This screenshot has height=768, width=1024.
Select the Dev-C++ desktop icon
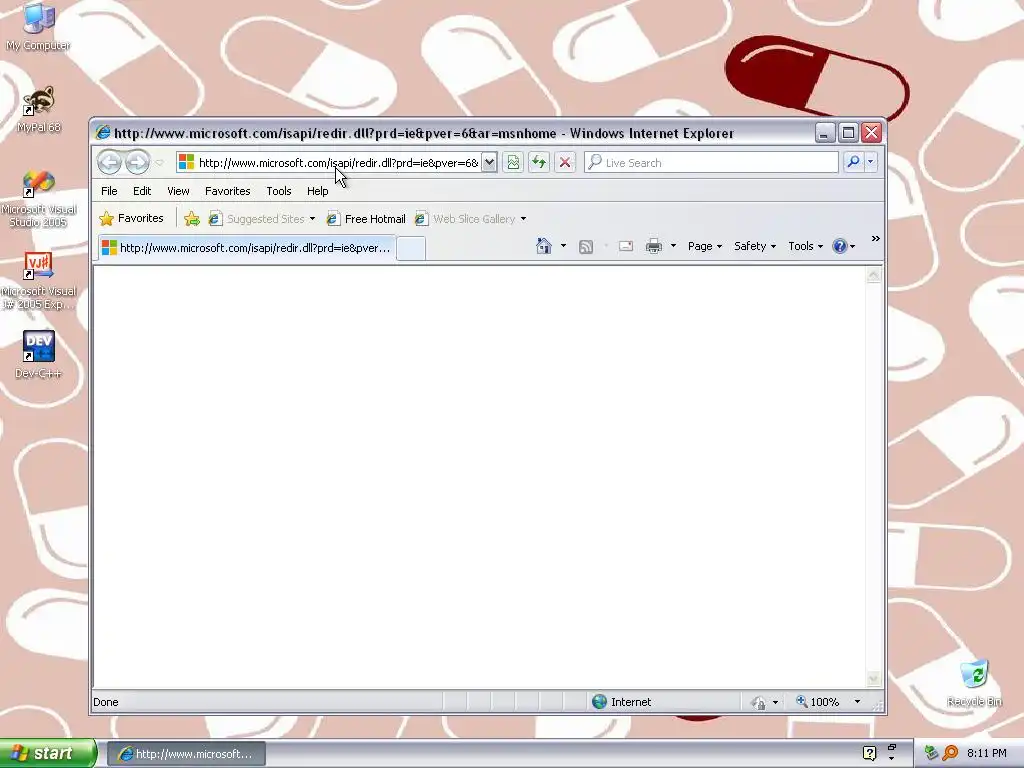[x=39, y=355]
